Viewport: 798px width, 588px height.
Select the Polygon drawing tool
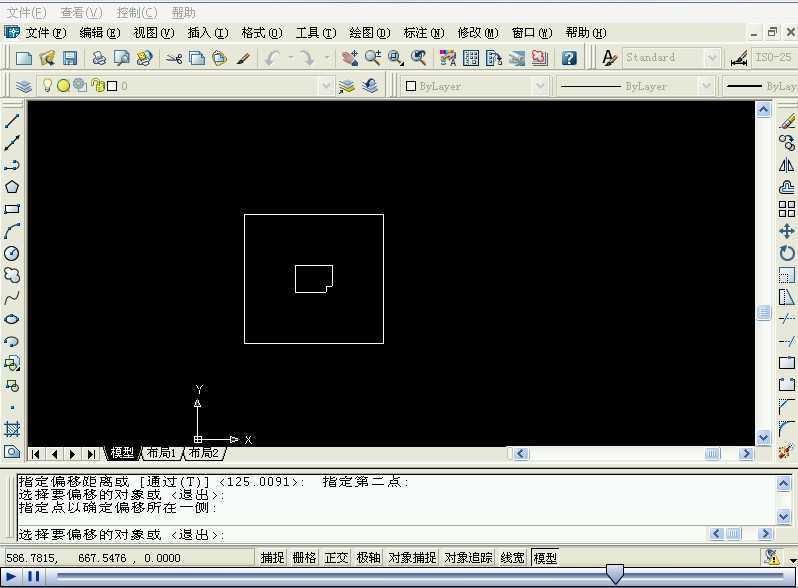pyautogui.click(x=12, y=187)
